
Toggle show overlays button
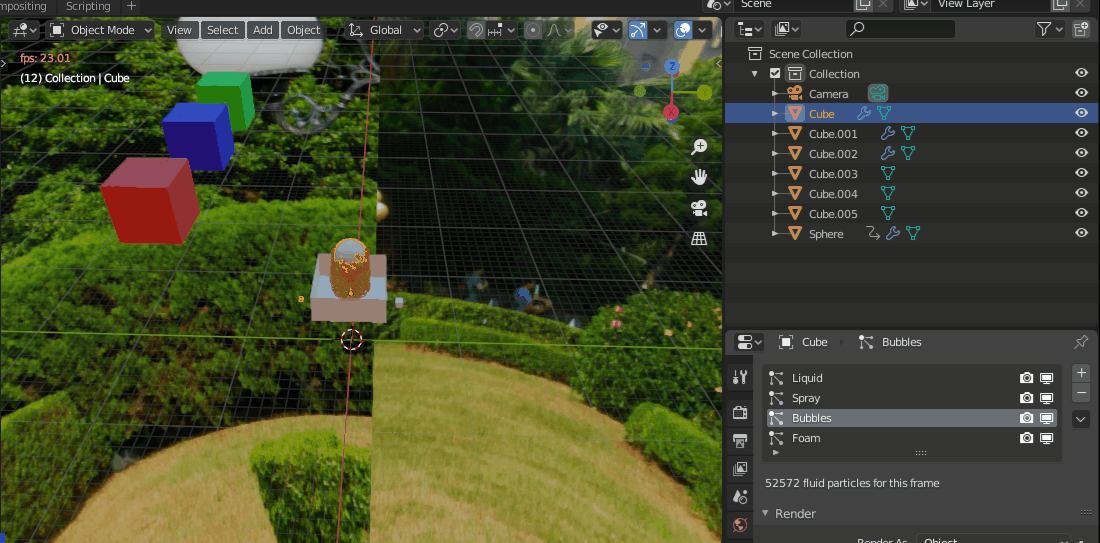(683, 30)
